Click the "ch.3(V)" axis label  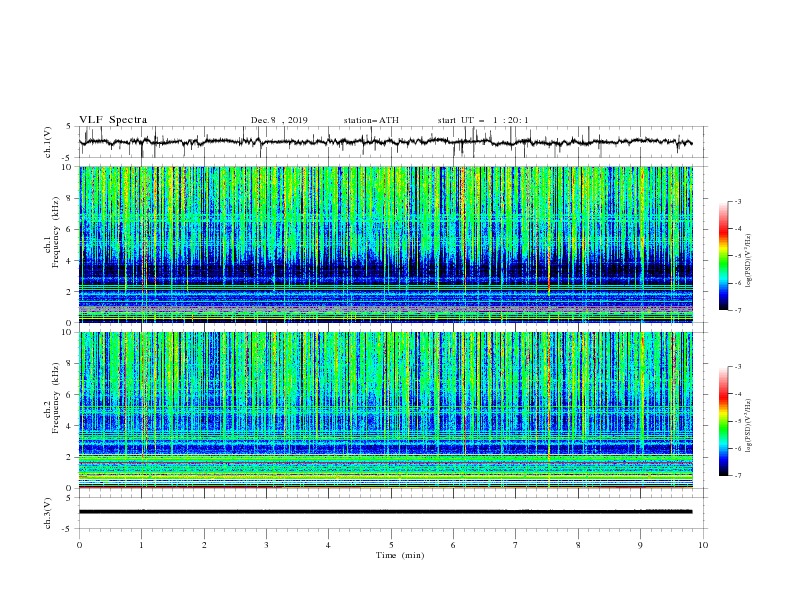coord(48,513)
